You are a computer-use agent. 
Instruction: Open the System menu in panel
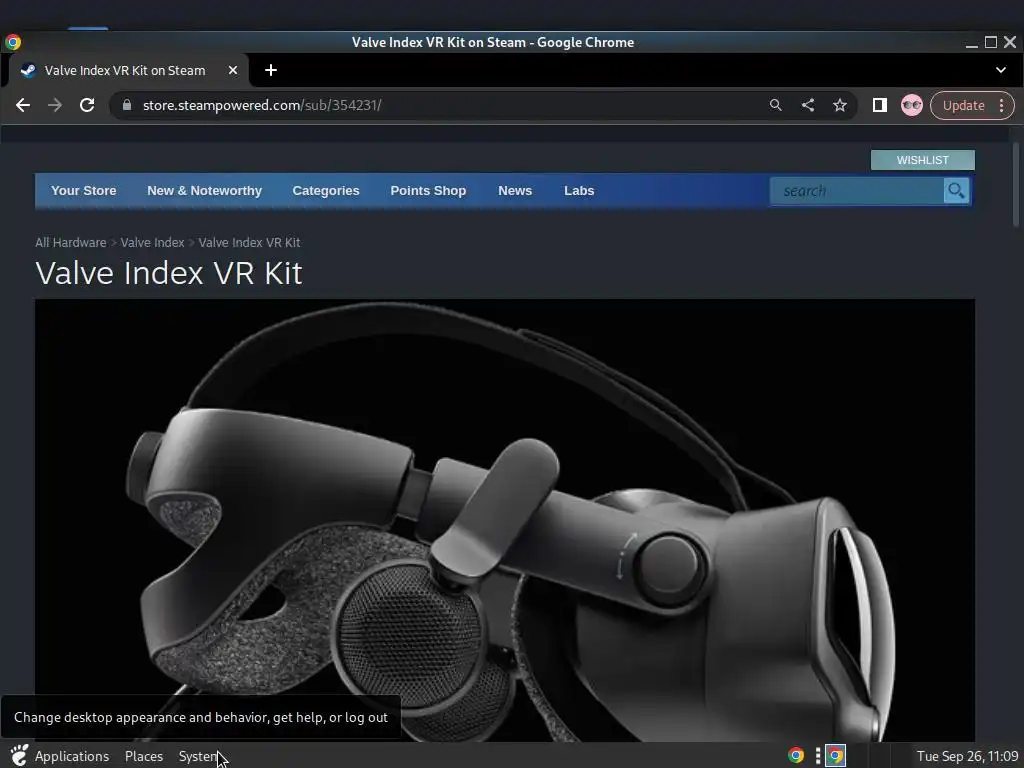(x=199, y=756)
